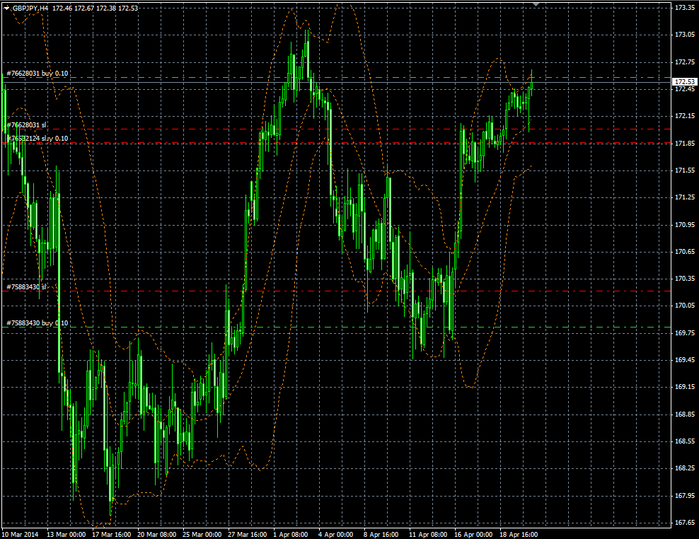Select the current price tag 172.53
Image resolution: width=699 pixels, height=539 pixels.
tap(685, 82)
